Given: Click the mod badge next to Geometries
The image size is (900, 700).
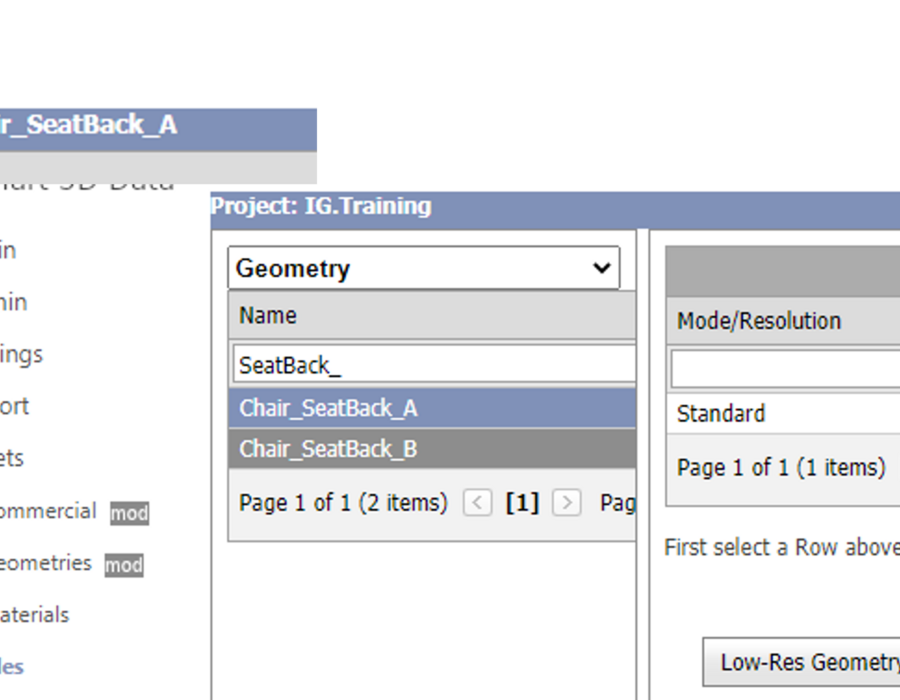Looking at the screenshot, I should 124,565.
